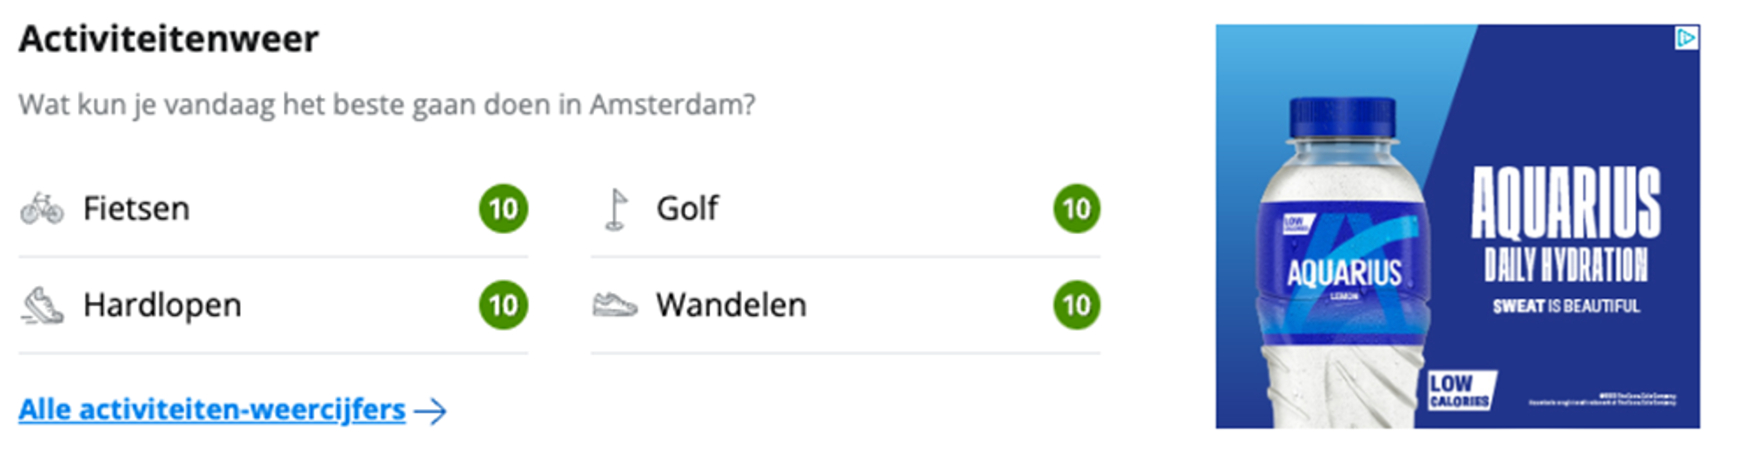Click the bicycle icon next to Fietsen
Image resolution: width=1755 pixels, height=463 pixels.
click(x=42, y=209)
